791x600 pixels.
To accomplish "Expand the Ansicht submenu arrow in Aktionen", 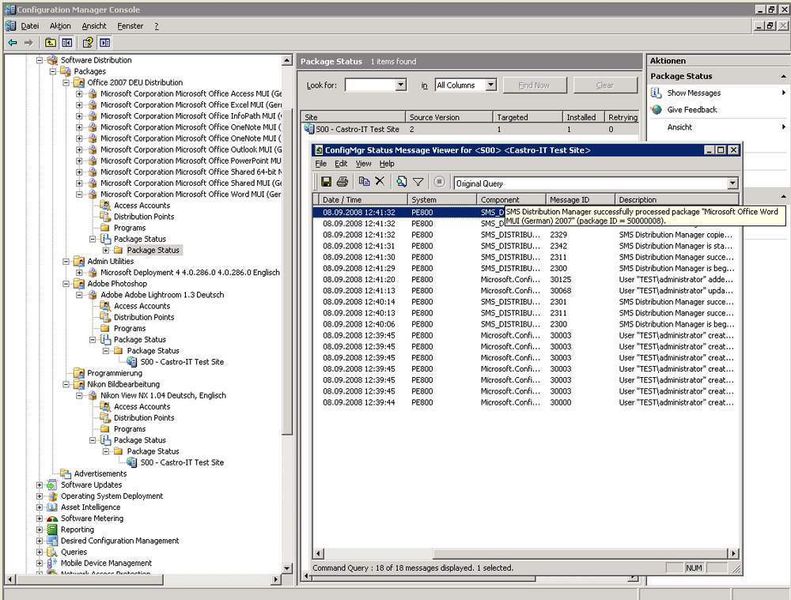I will 783,127.
